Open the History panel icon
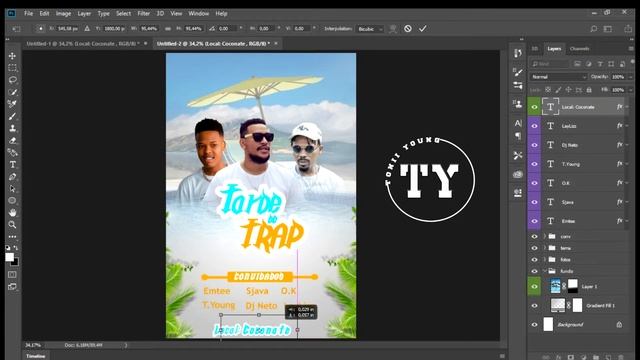Screen dimensions: 640x360 518,53
